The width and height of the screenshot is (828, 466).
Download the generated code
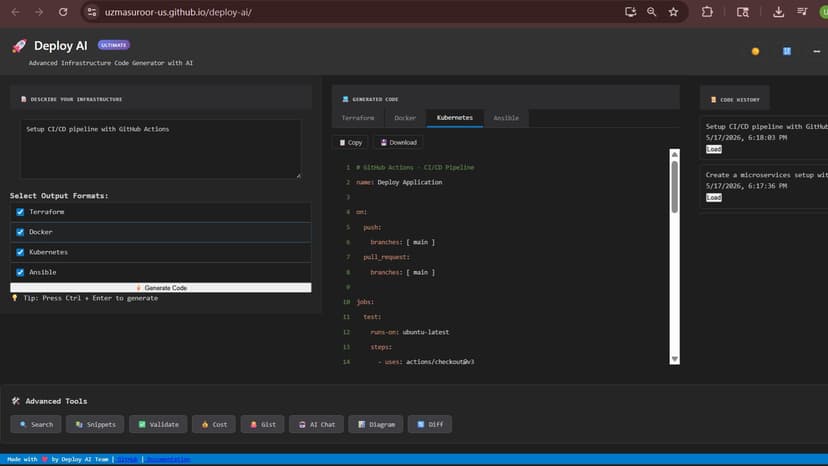click(x=399, y=143)
